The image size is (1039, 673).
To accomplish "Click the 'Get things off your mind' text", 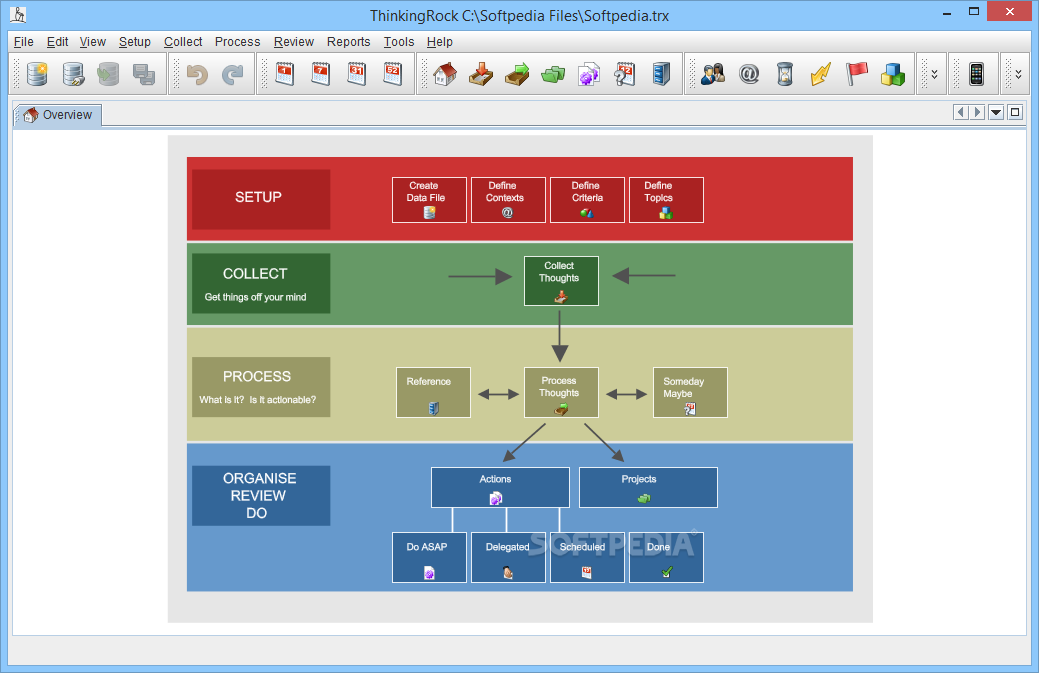I will 255,297.
